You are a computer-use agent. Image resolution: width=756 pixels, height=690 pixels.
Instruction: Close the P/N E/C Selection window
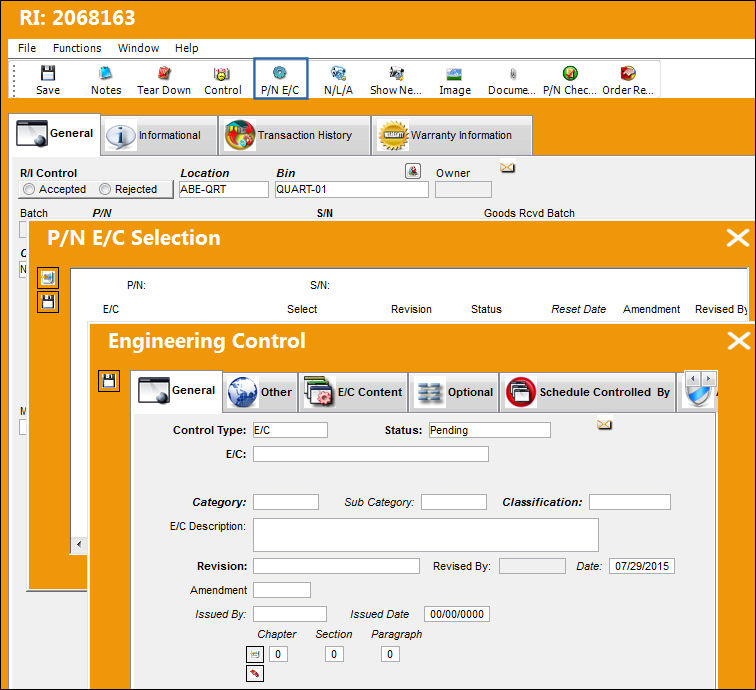point(738,238)
